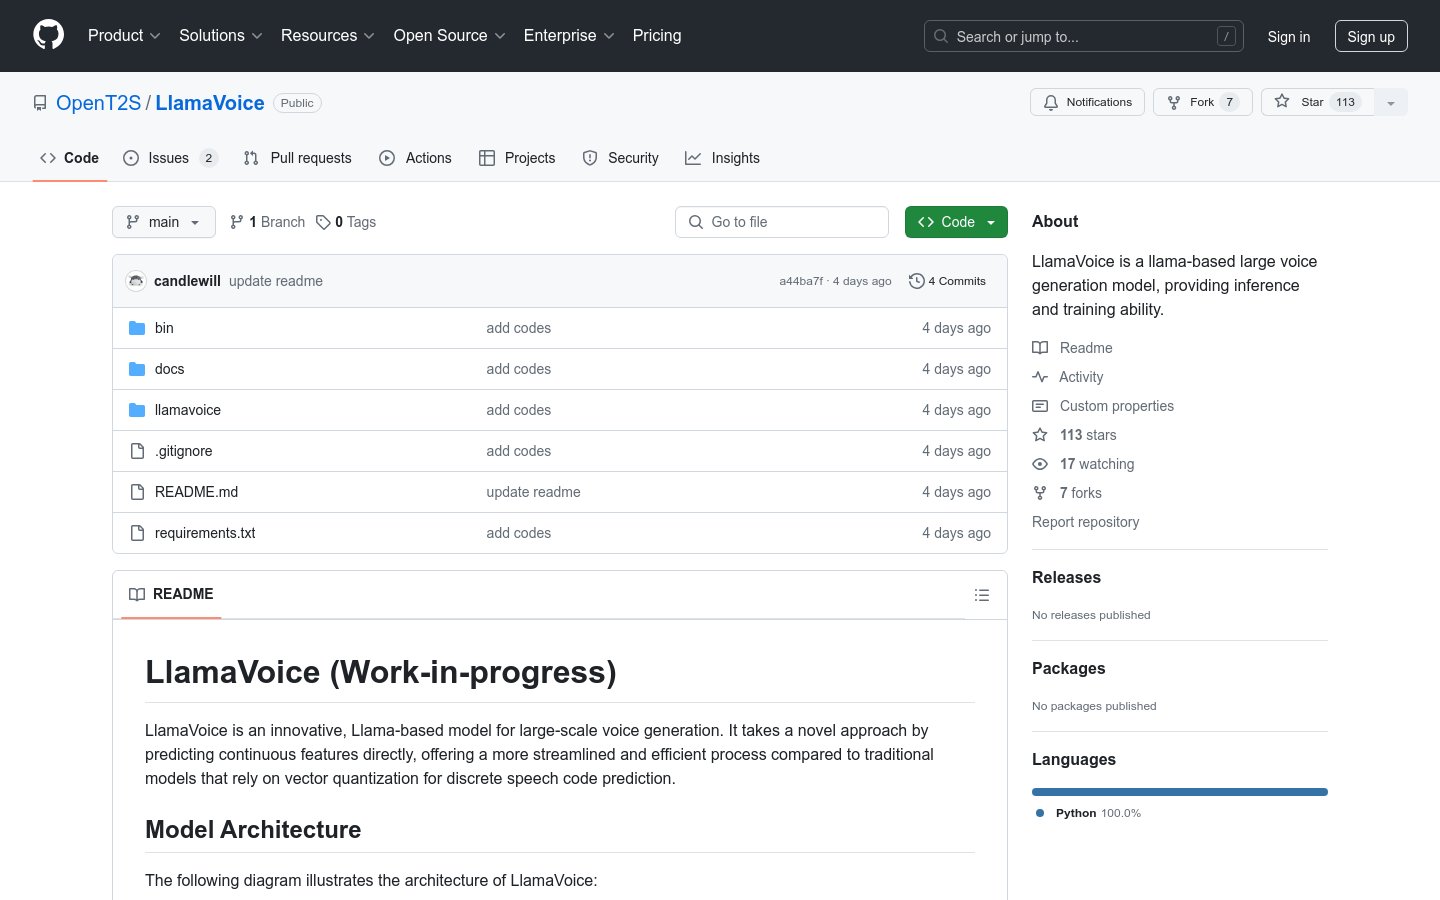The height and width of the screenshot is (900, 1440).
Task: Click the commits history clock icon
Action: [x=916, y=281]
